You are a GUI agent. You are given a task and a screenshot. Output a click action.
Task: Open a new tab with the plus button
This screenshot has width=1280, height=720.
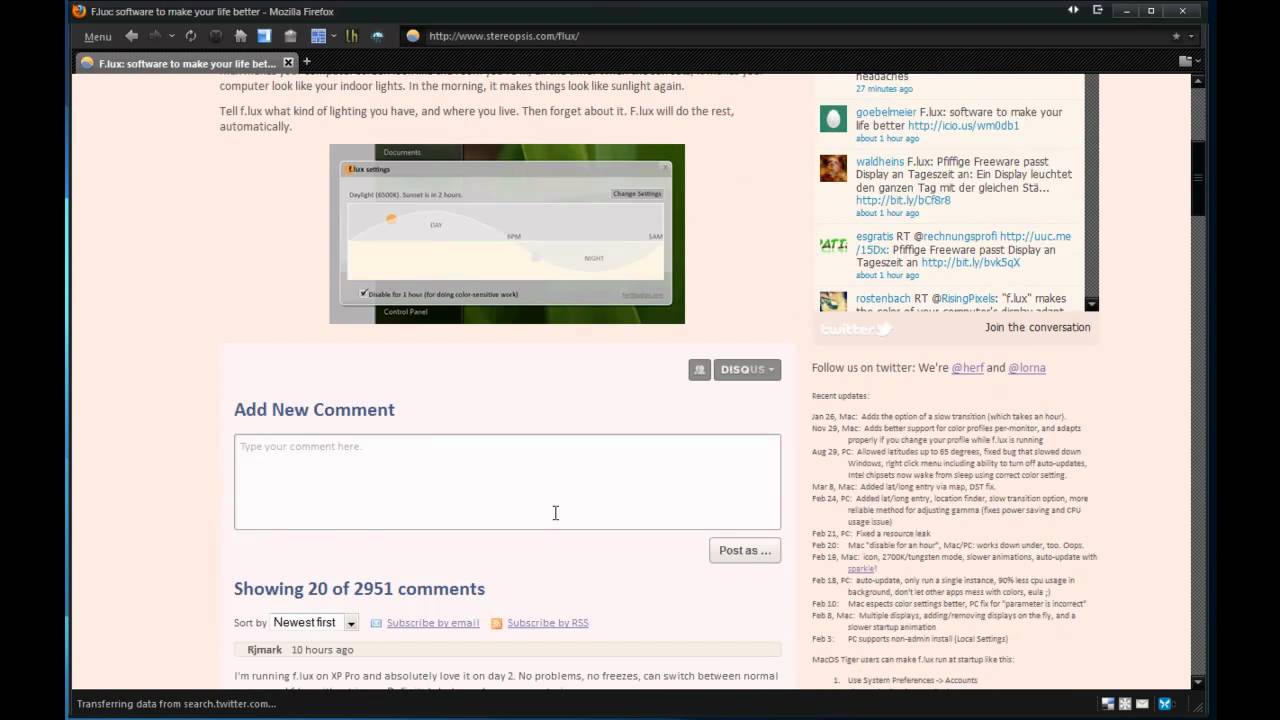click(307, 62)
